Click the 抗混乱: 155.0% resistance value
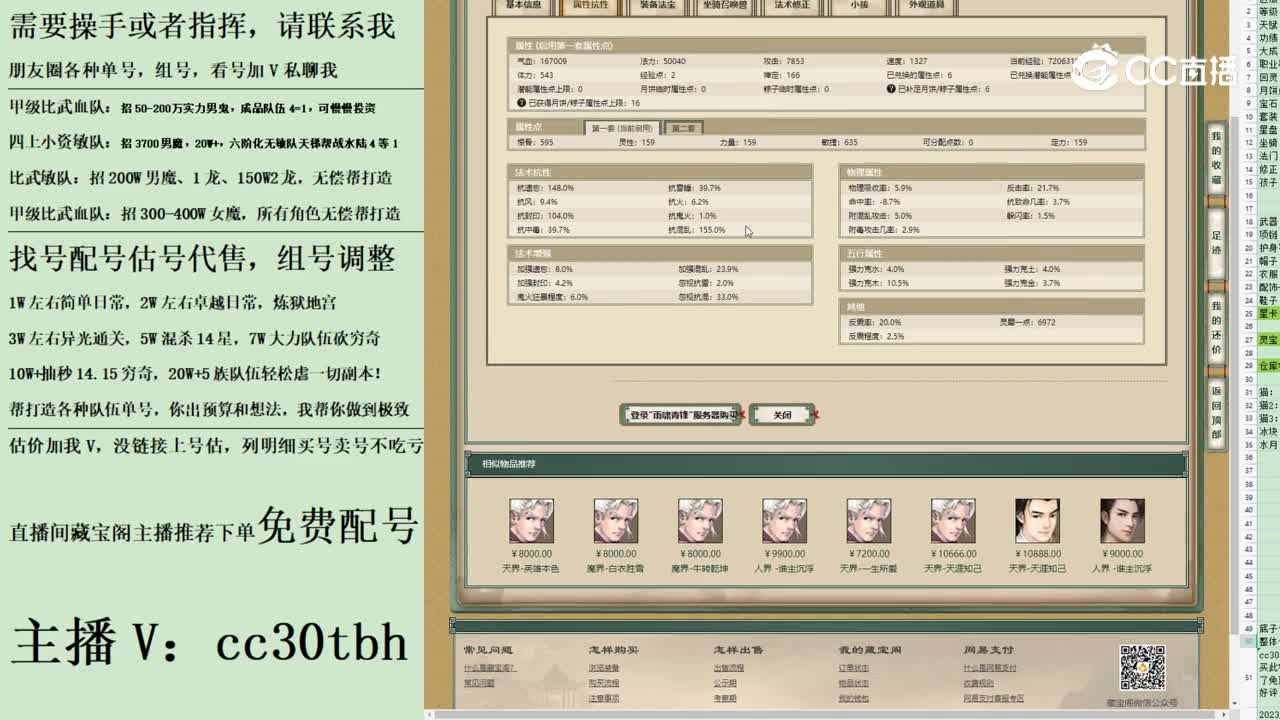Screen dimensions: 1280x720 [696, 230]
